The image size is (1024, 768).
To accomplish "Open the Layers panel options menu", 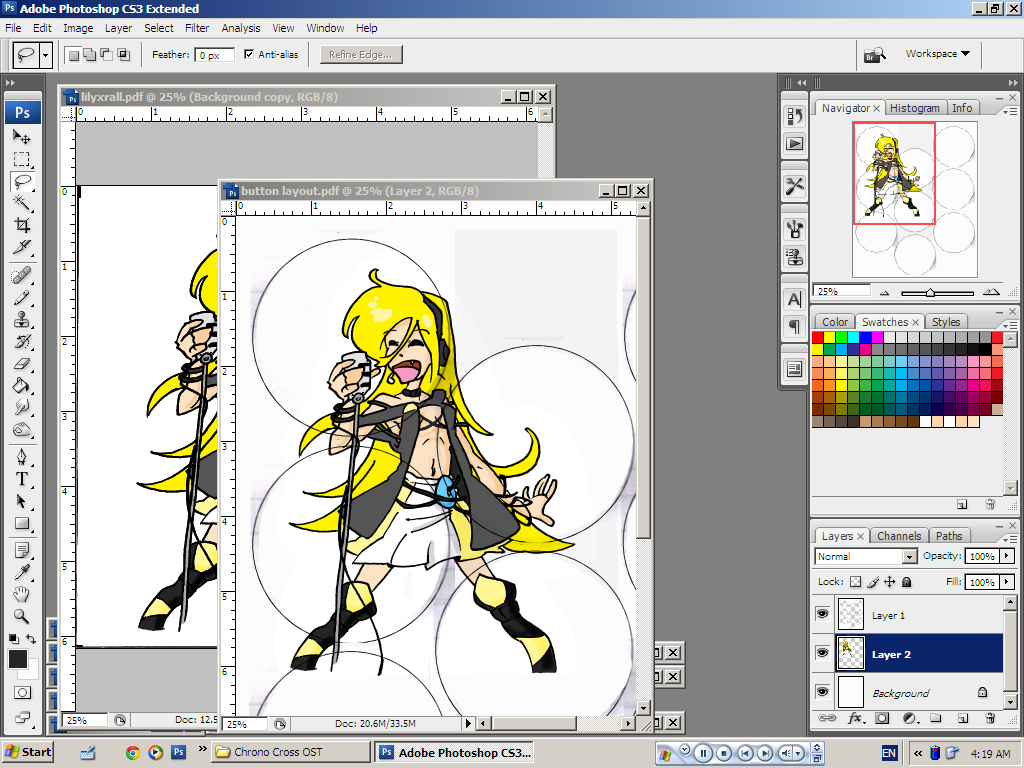I will pyautogui.click(x=1009, y=539).
